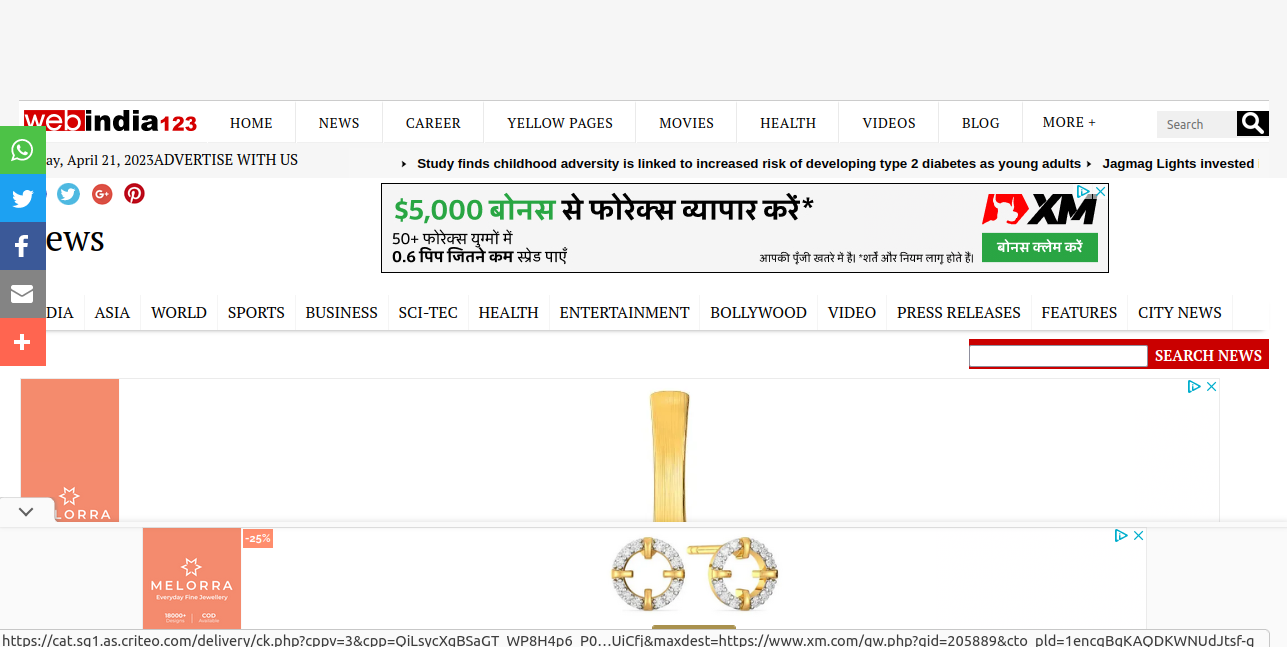Click the Facebook share sidebar button
Image resolution: width=1287 pixels, height=647 pixels.
point(22,246)
